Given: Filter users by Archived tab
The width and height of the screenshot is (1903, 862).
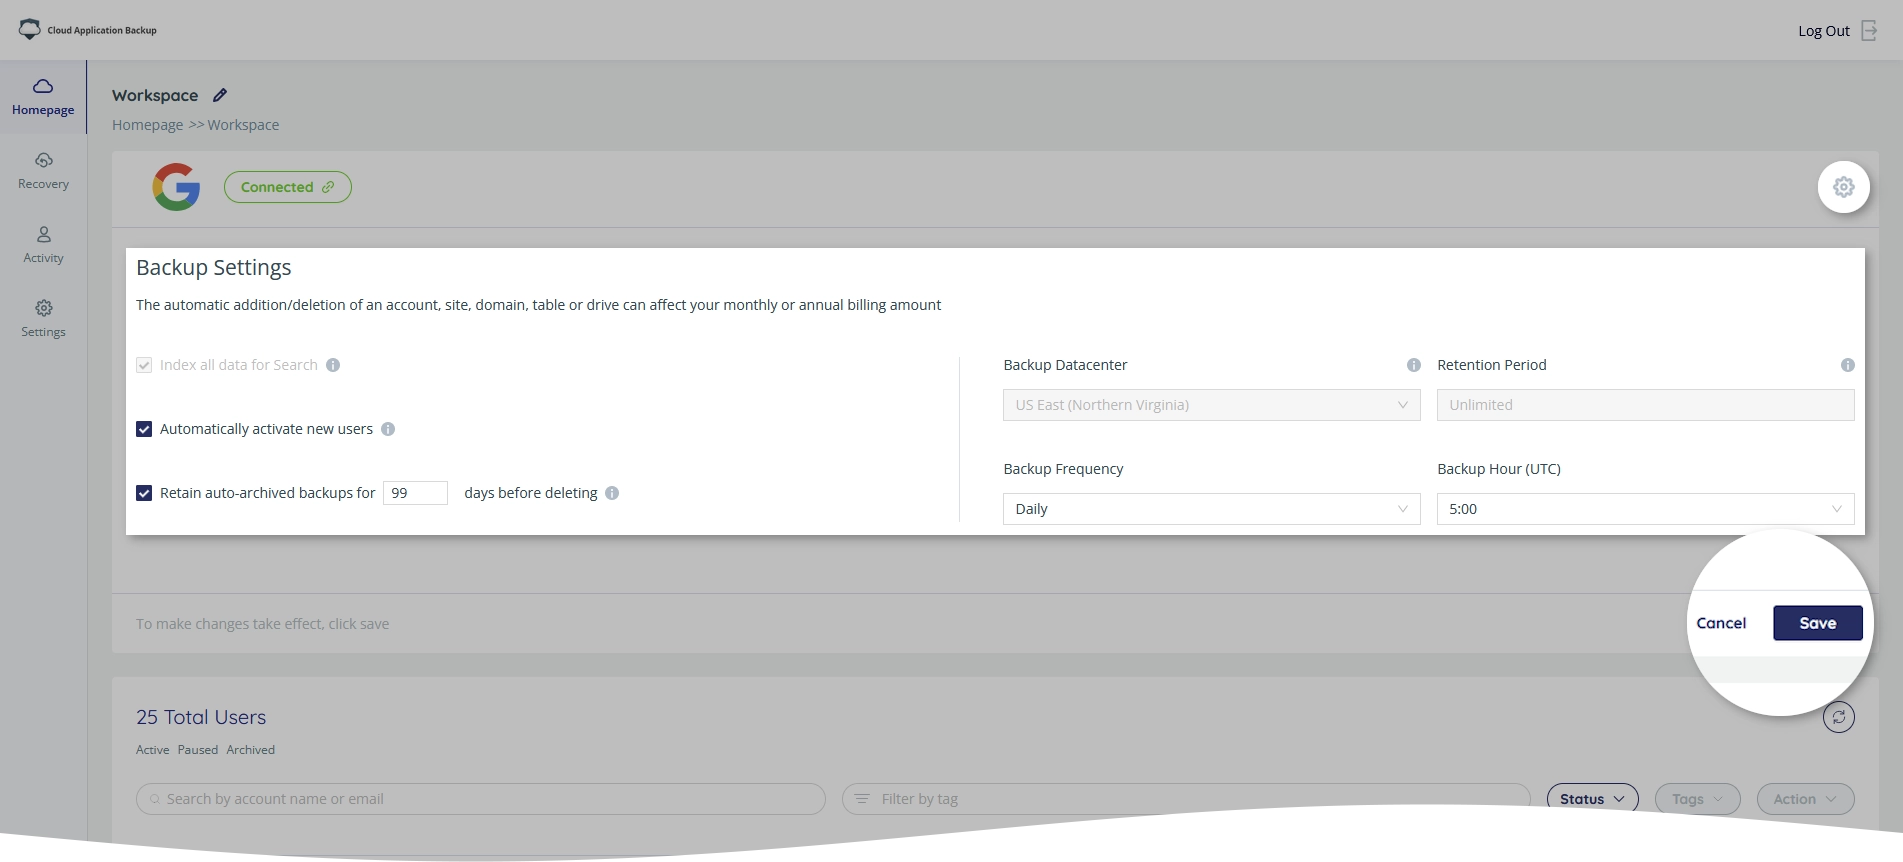Looking at the screenshot, I should tap(250, 750).
